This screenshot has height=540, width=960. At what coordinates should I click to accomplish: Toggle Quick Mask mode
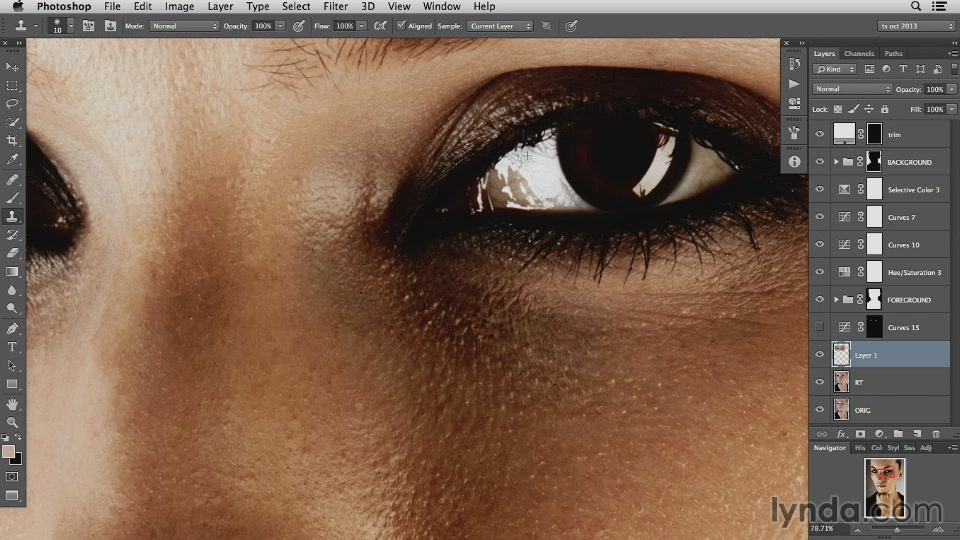[12, 476]
